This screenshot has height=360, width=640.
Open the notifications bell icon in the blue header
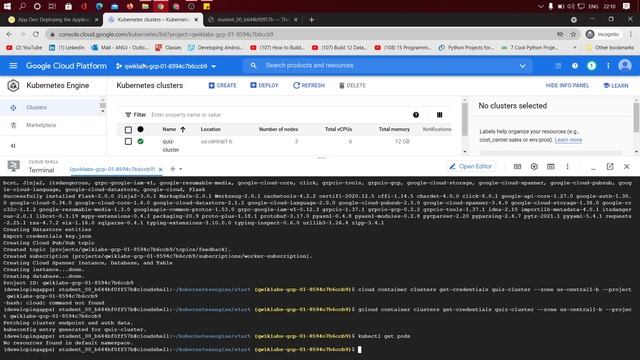[591, 66]
